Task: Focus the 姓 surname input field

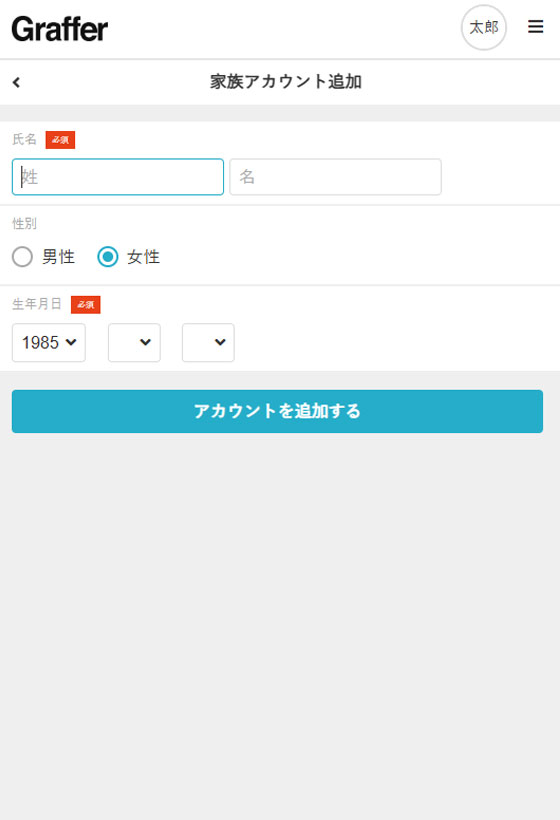Action: 118,177
